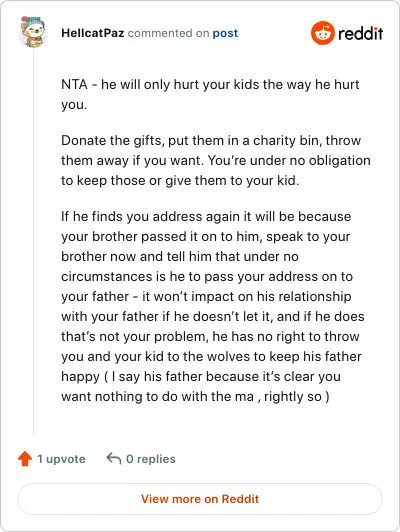Viewport: 400px width, 532px height.
Task: Follow the blue "post" link
Action: (x=225, y=33)
